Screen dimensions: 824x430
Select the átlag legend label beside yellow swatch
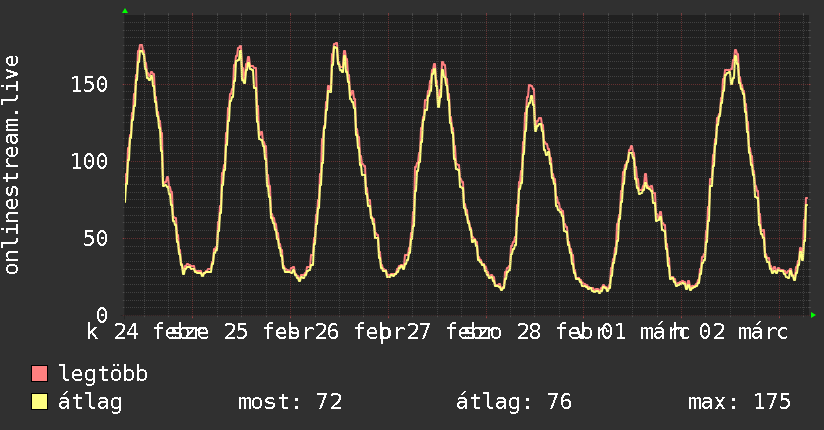(90, 402)
